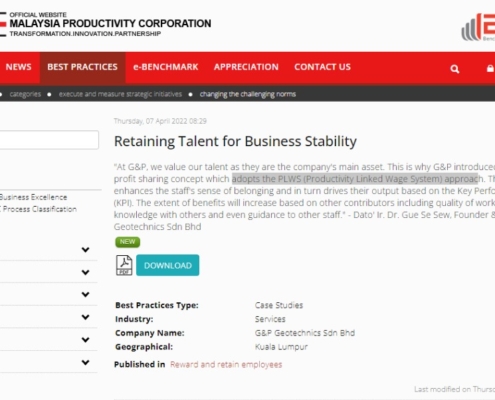Open the NEWS menu item

pos(19,67)
